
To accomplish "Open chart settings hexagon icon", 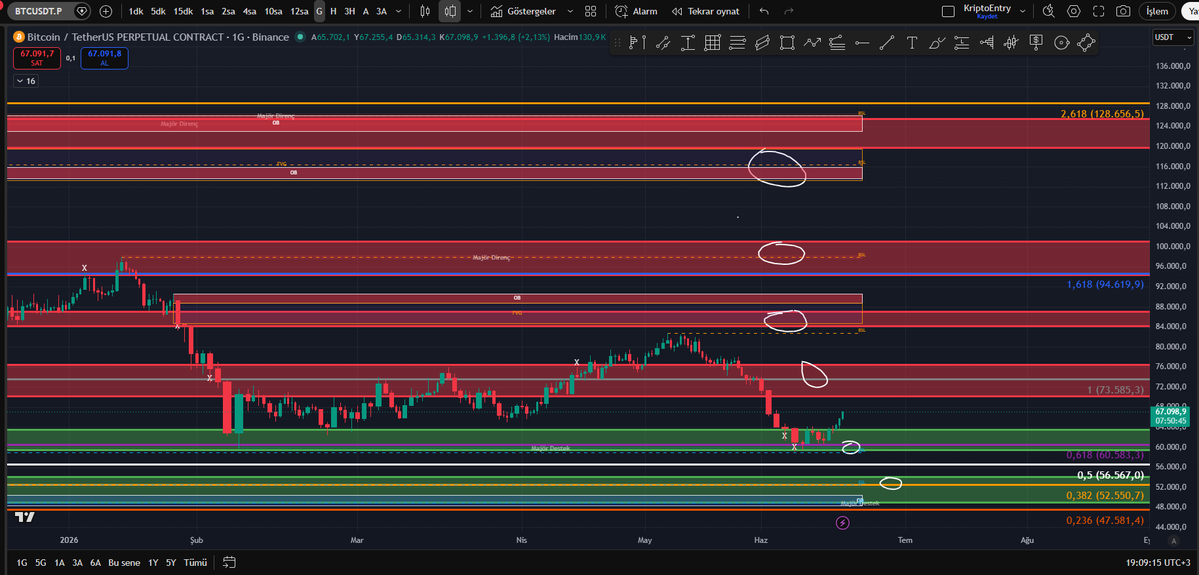I will click(1074, 11).
